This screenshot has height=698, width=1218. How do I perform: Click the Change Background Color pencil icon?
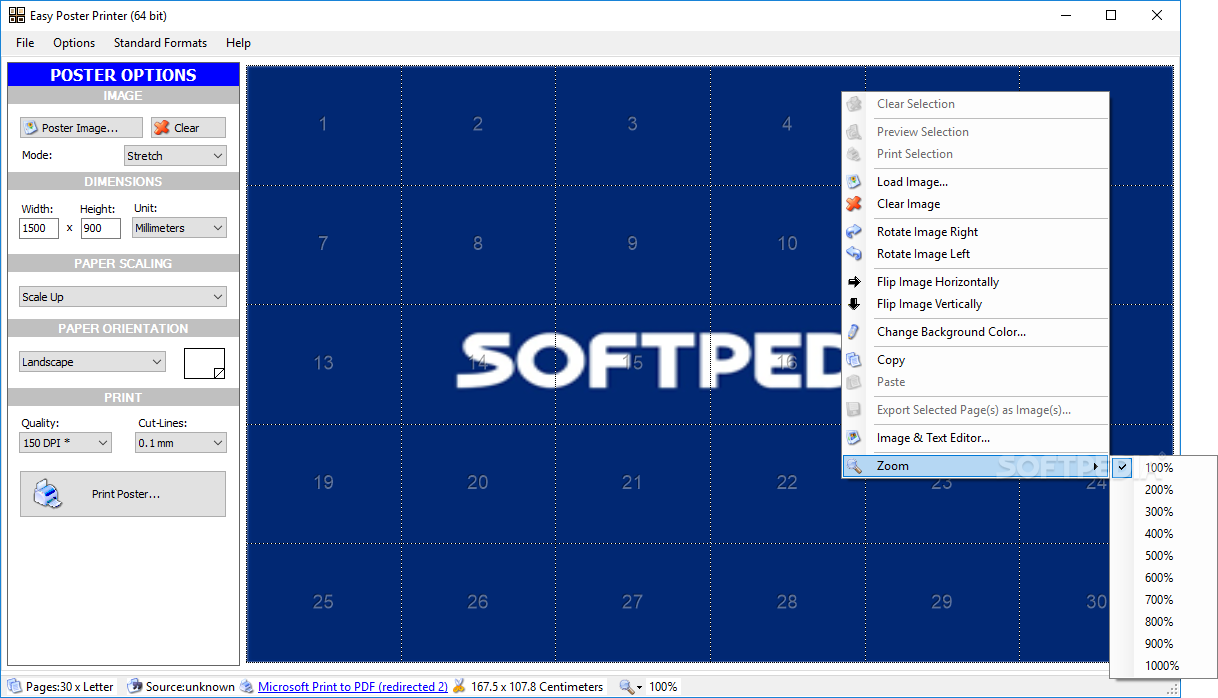coord(853,332)
